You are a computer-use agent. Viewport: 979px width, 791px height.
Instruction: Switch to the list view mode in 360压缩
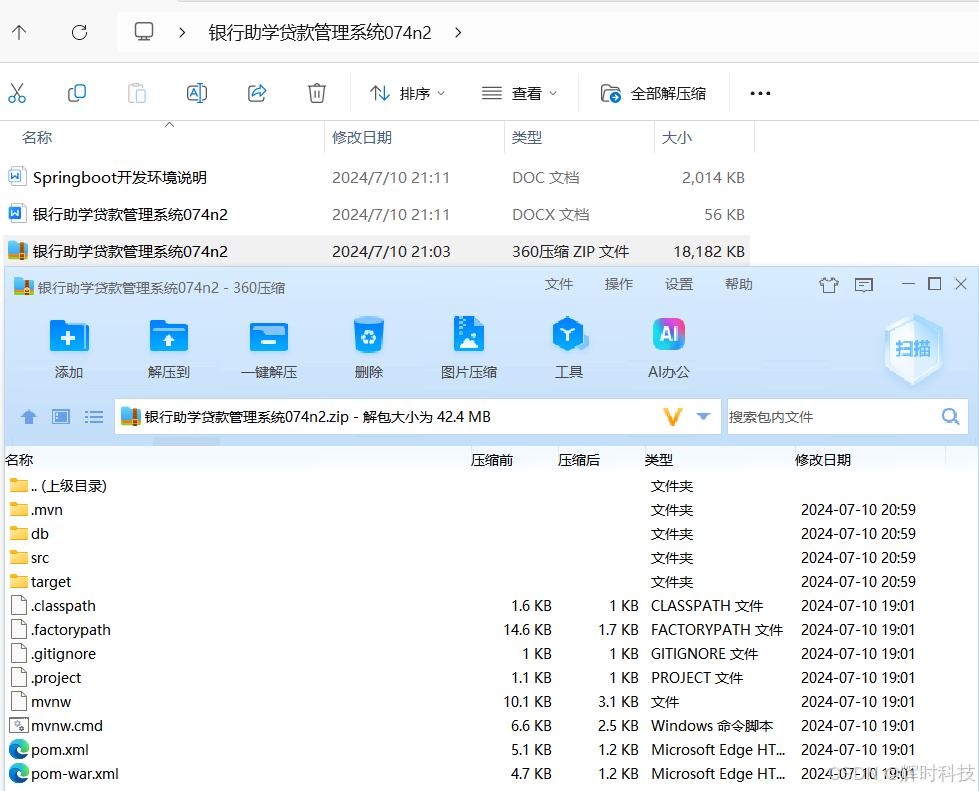(x=94, y=416)
